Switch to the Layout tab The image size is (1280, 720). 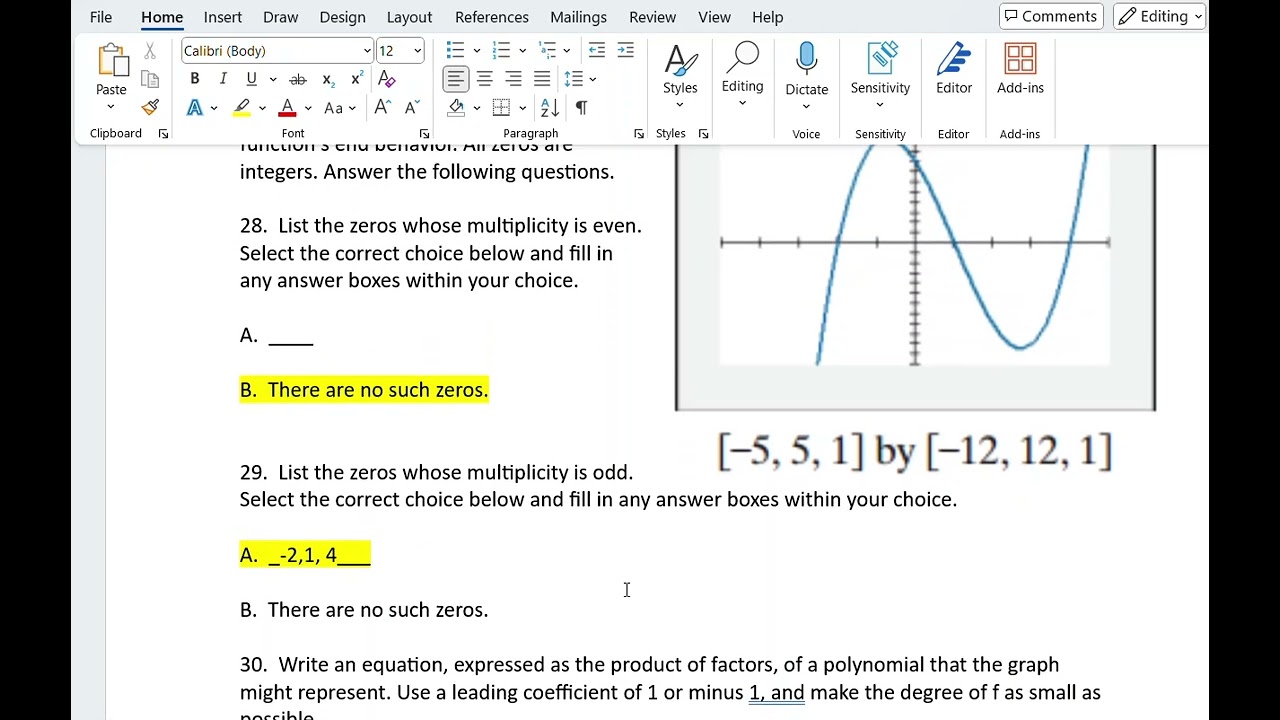[x=409, y=17]
